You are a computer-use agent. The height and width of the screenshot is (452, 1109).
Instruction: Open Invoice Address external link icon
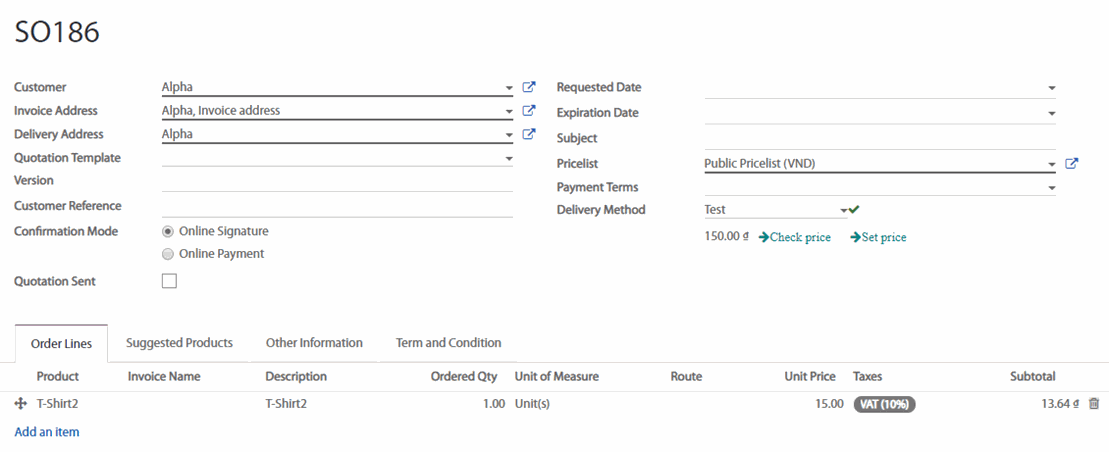tap(529, 111)
